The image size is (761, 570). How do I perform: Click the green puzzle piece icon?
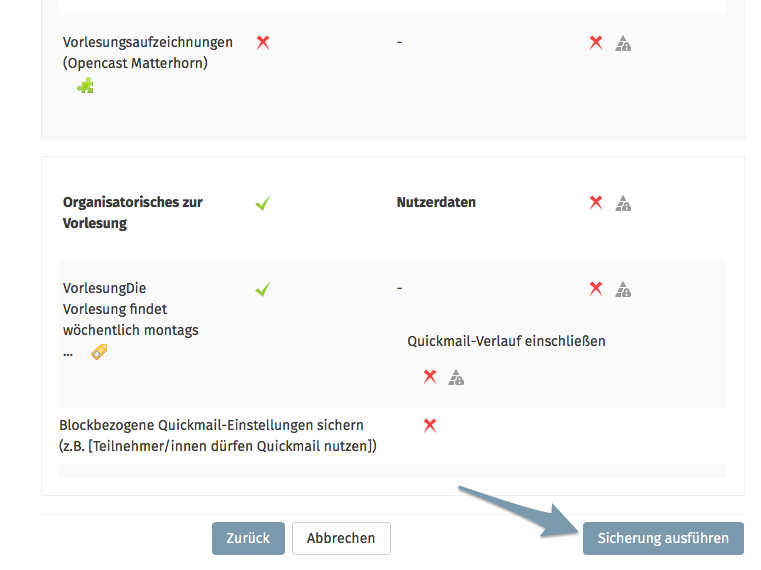tap(86, 87)
